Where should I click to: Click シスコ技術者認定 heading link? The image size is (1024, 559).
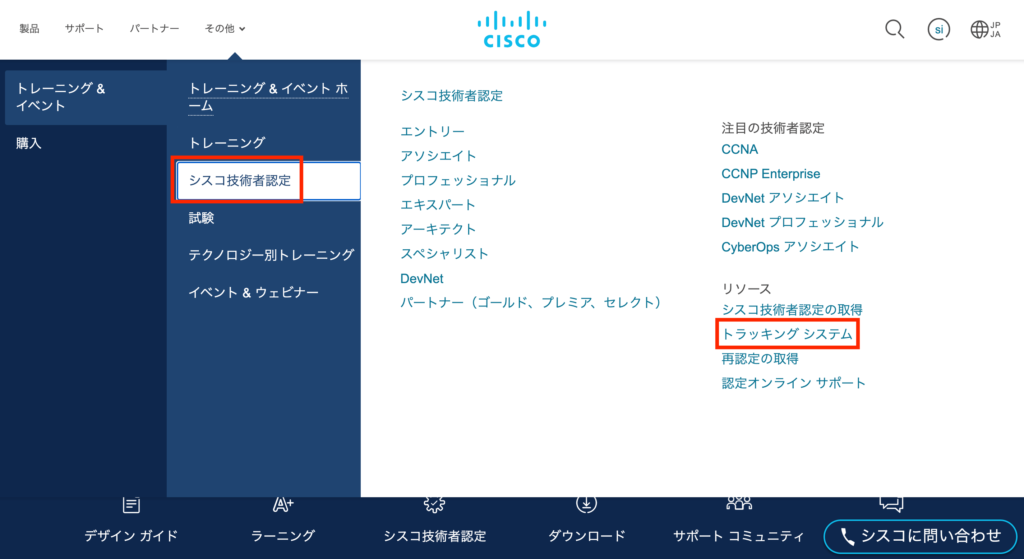(x=451, y=95)
